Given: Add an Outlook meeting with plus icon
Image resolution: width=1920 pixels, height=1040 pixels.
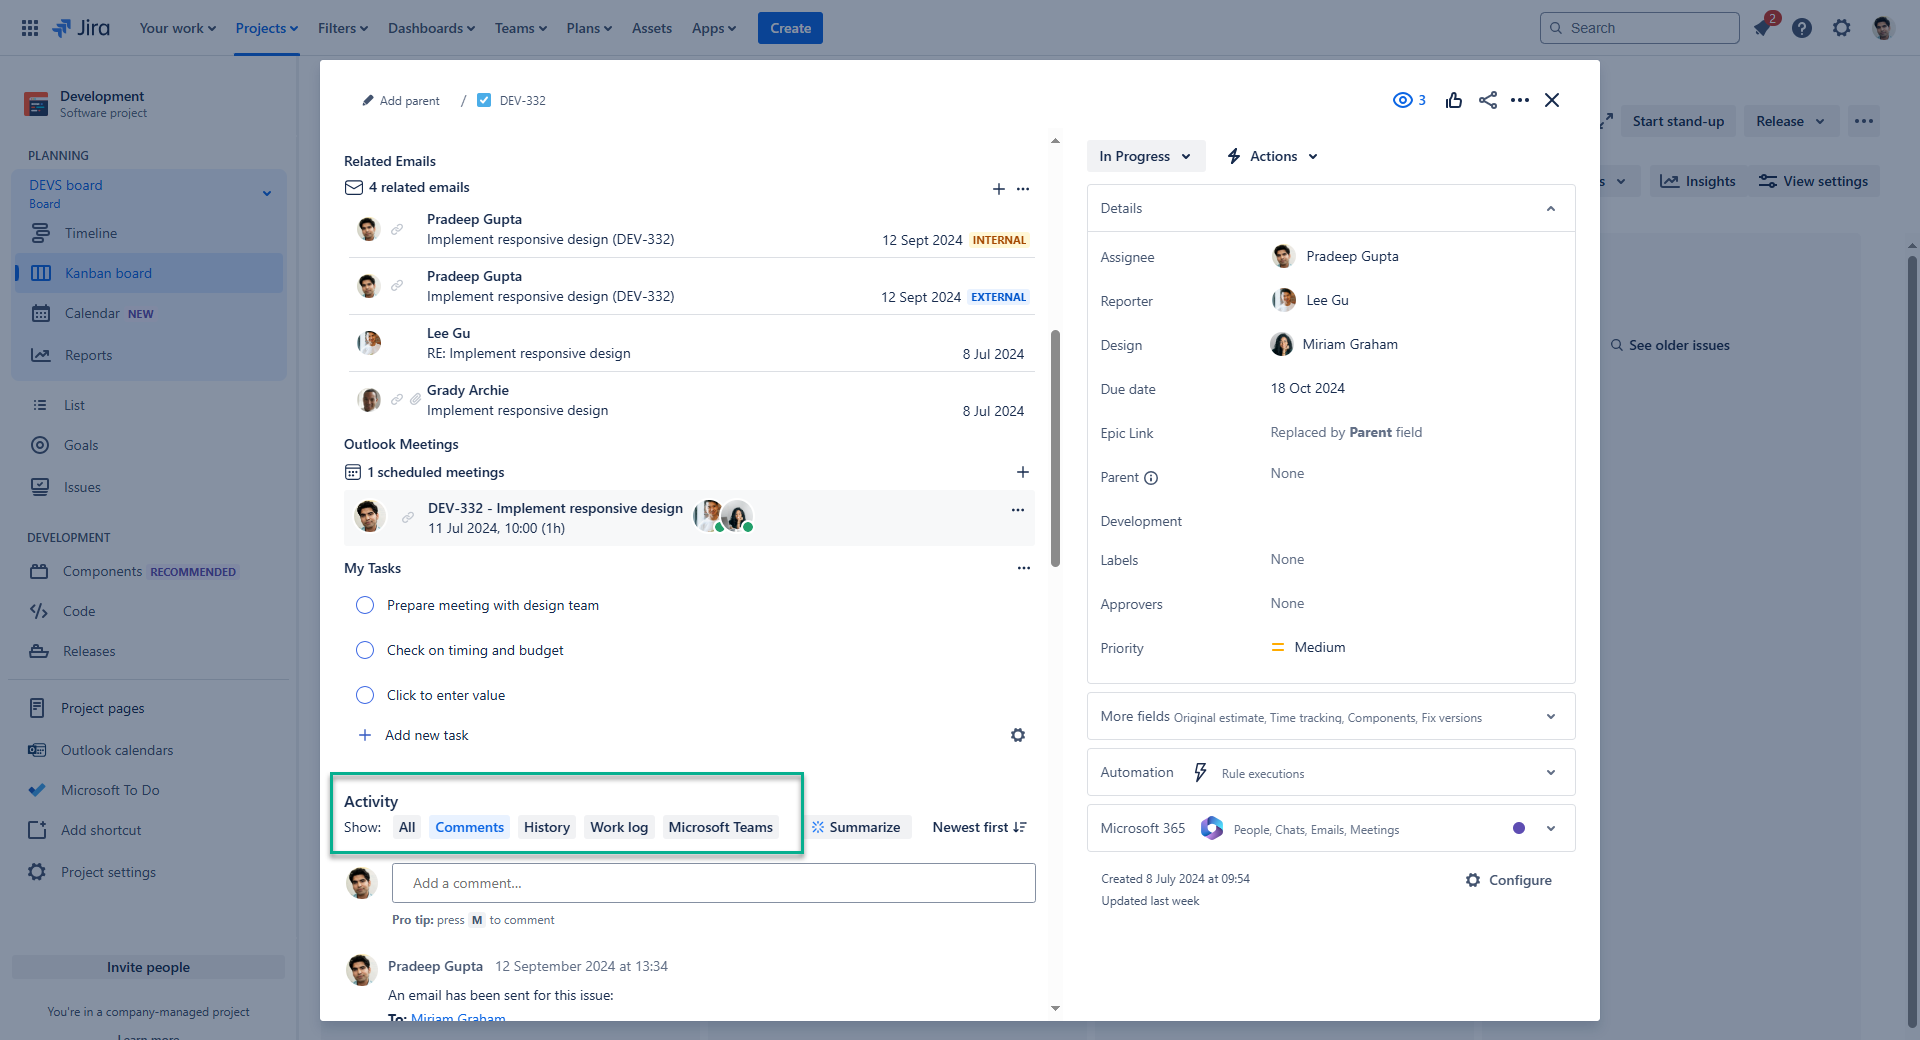Looking at the screenshot, I should (x=1022, y=472).
